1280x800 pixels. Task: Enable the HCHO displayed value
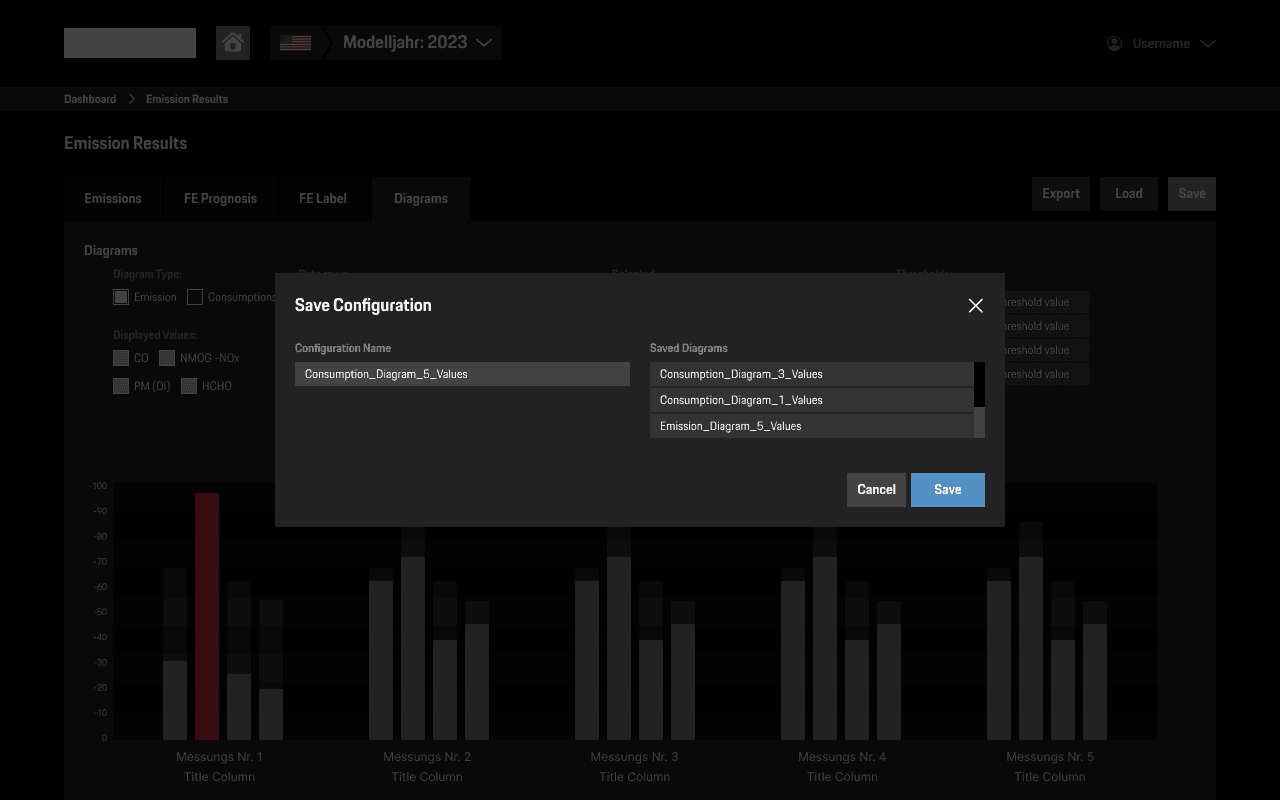pyautogui.click(x=189, y=385)
